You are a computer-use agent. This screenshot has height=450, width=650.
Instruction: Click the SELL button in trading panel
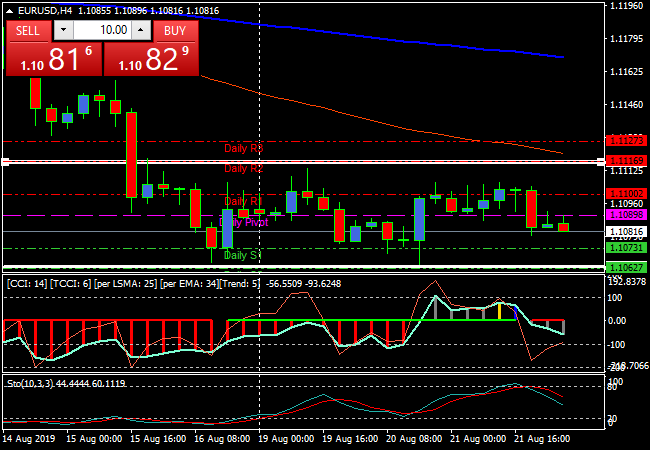[x=29, y=30]
